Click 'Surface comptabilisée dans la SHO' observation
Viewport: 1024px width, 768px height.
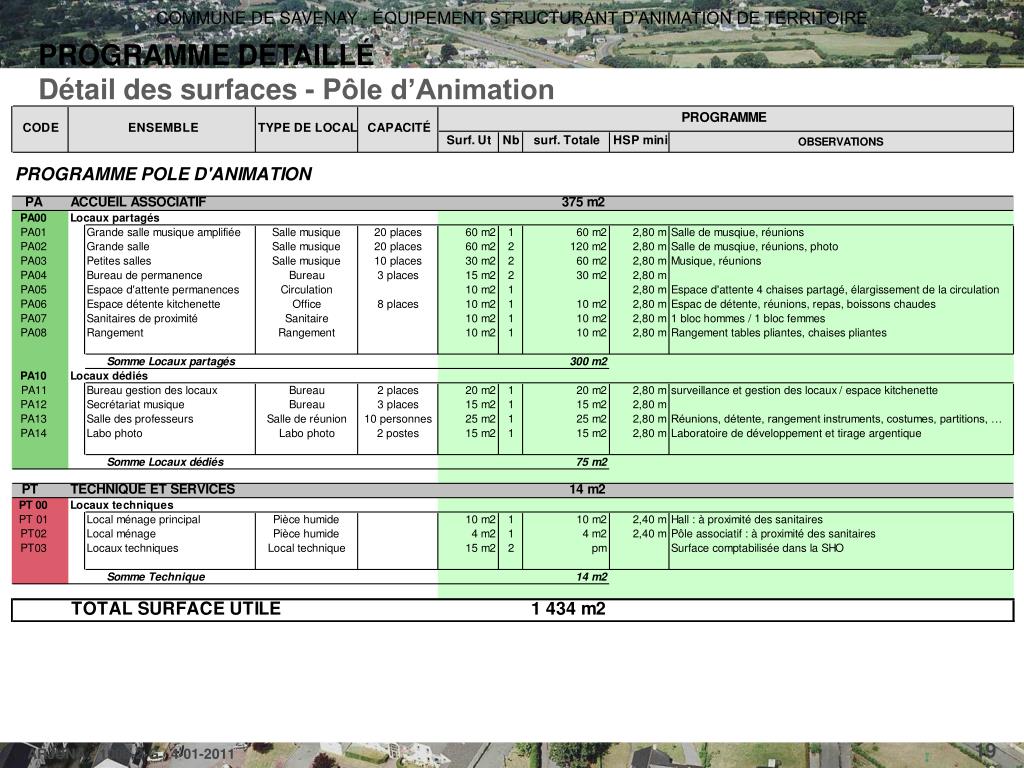(x=757, y=549)
